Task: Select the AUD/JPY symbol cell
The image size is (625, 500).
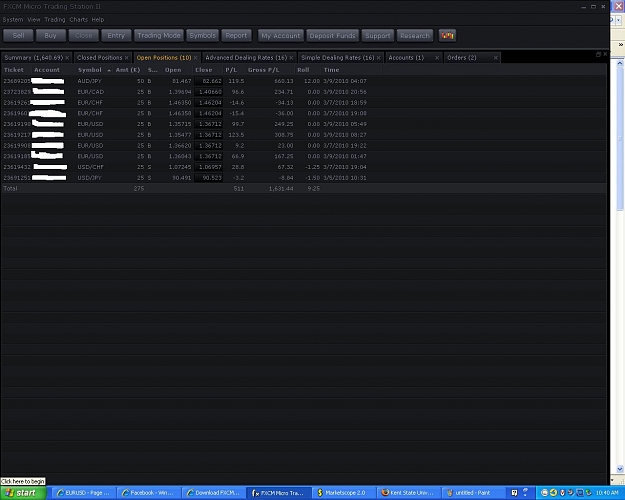Action: [90, 81]
